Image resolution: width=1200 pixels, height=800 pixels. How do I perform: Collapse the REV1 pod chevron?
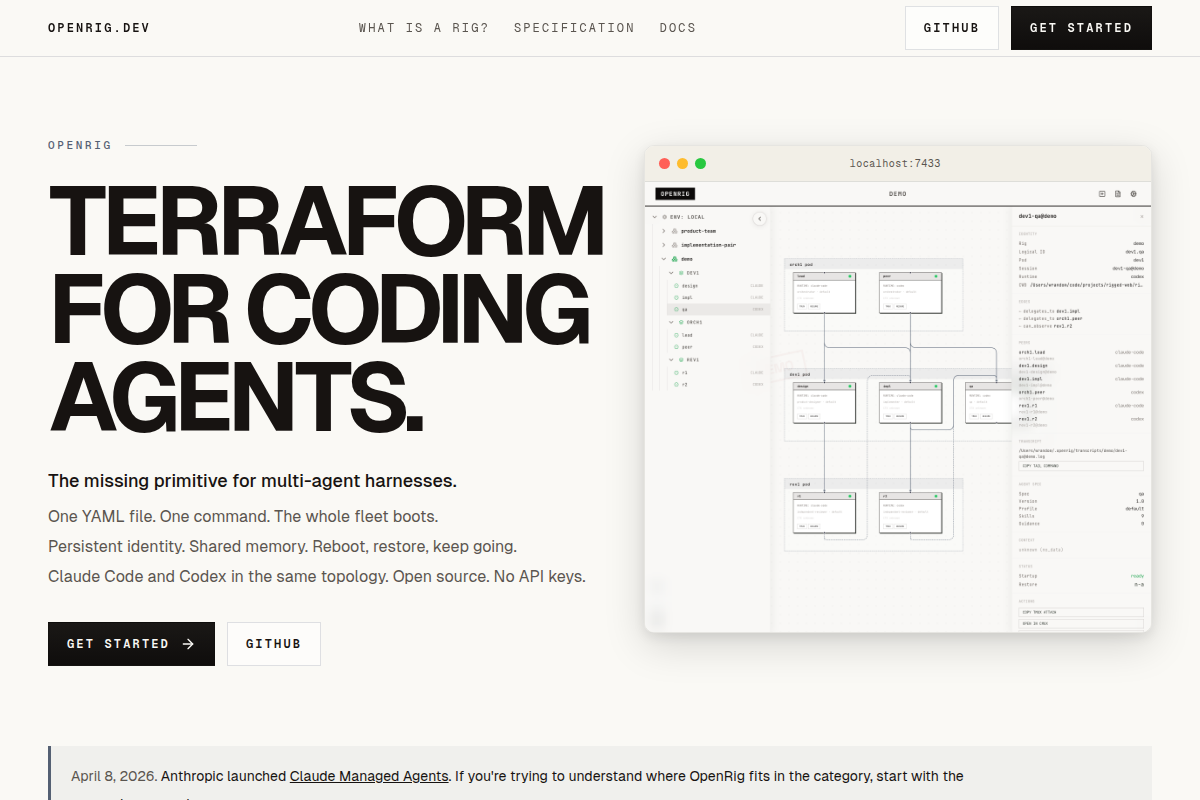[x=672, y=360]
